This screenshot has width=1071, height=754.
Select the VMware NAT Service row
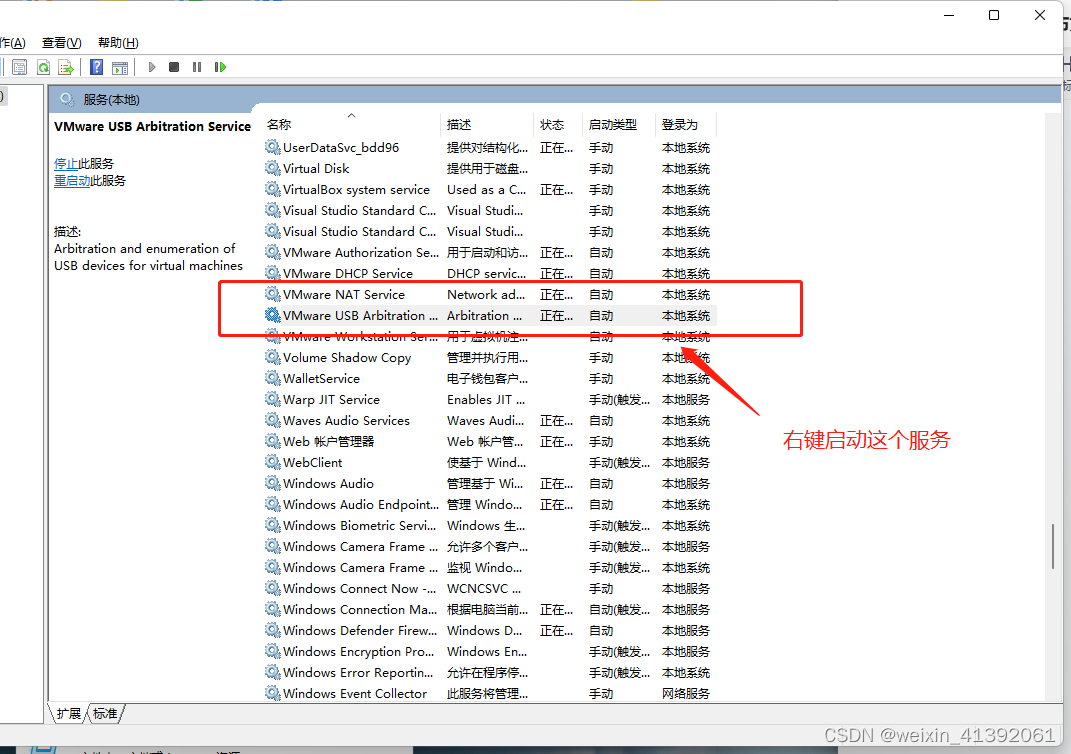pyautogui.click(x=489, y=294)
